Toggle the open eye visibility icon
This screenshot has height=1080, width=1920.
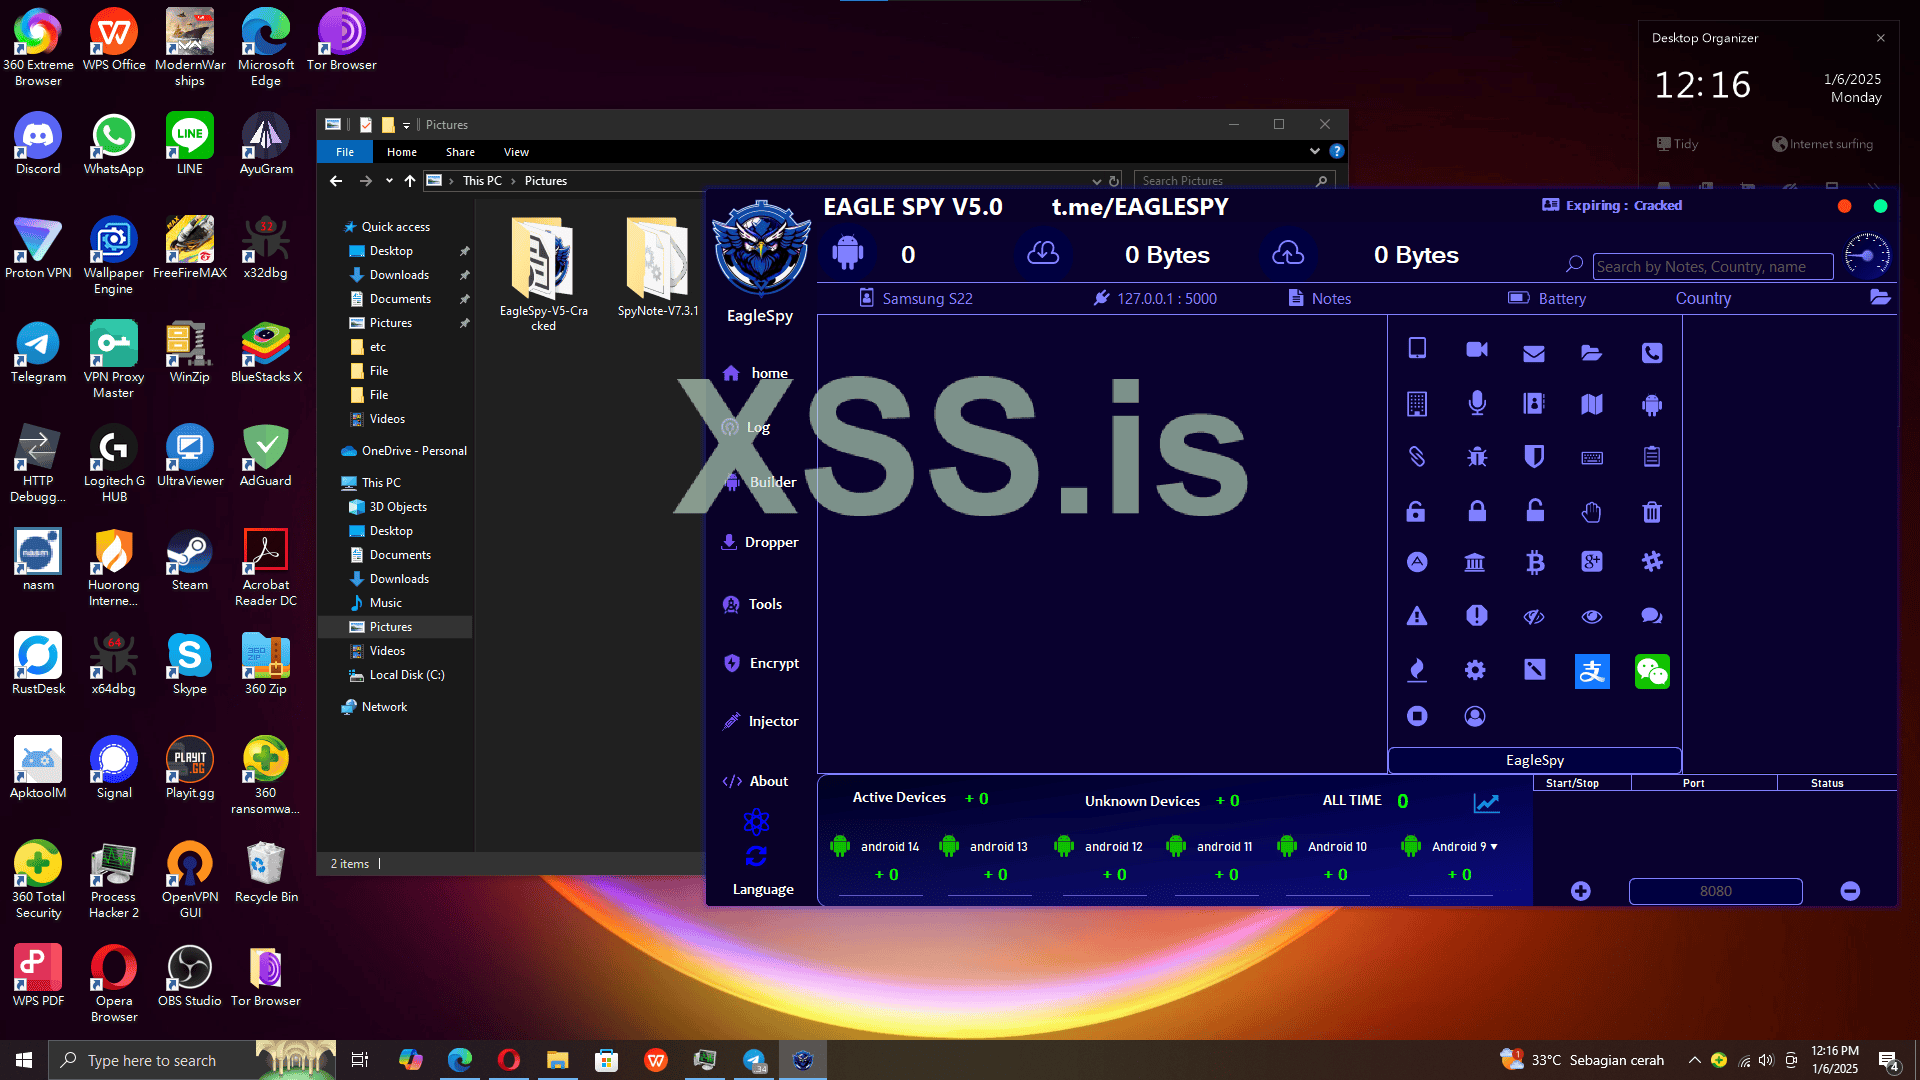point(1592,617)
